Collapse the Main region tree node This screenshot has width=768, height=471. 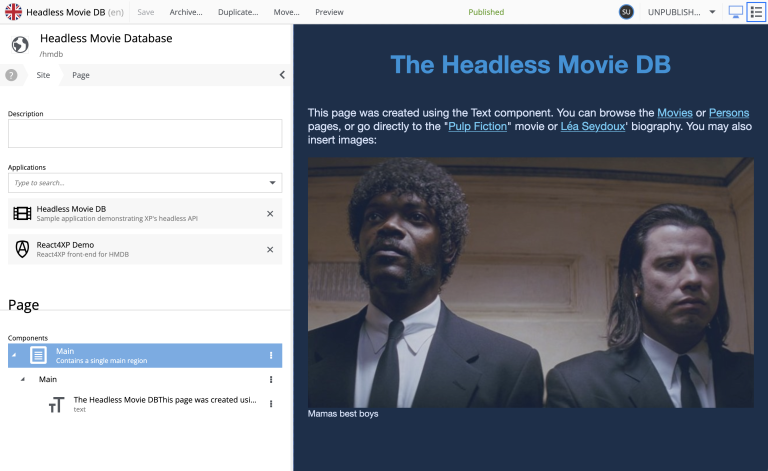pyautogui.click(x=23, y=380)
